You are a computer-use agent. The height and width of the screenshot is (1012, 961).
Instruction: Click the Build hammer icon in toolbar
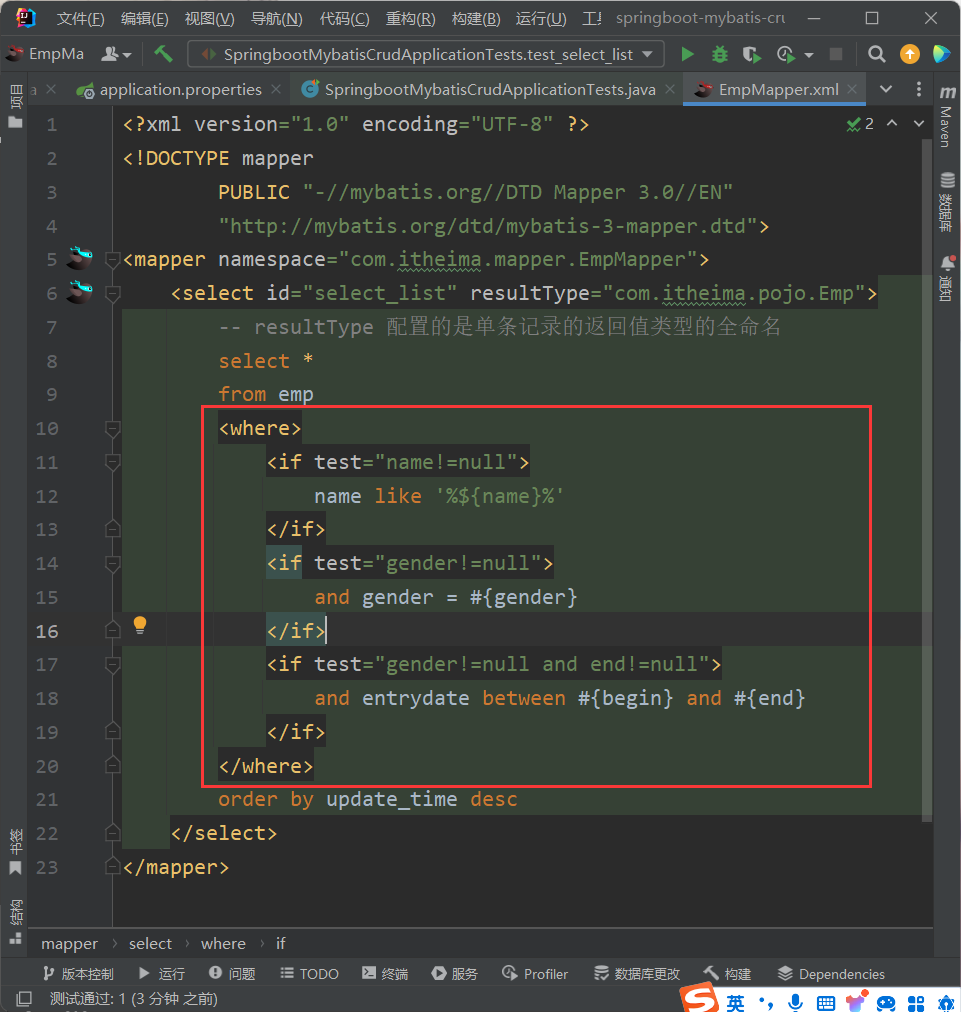coord(163,54)
